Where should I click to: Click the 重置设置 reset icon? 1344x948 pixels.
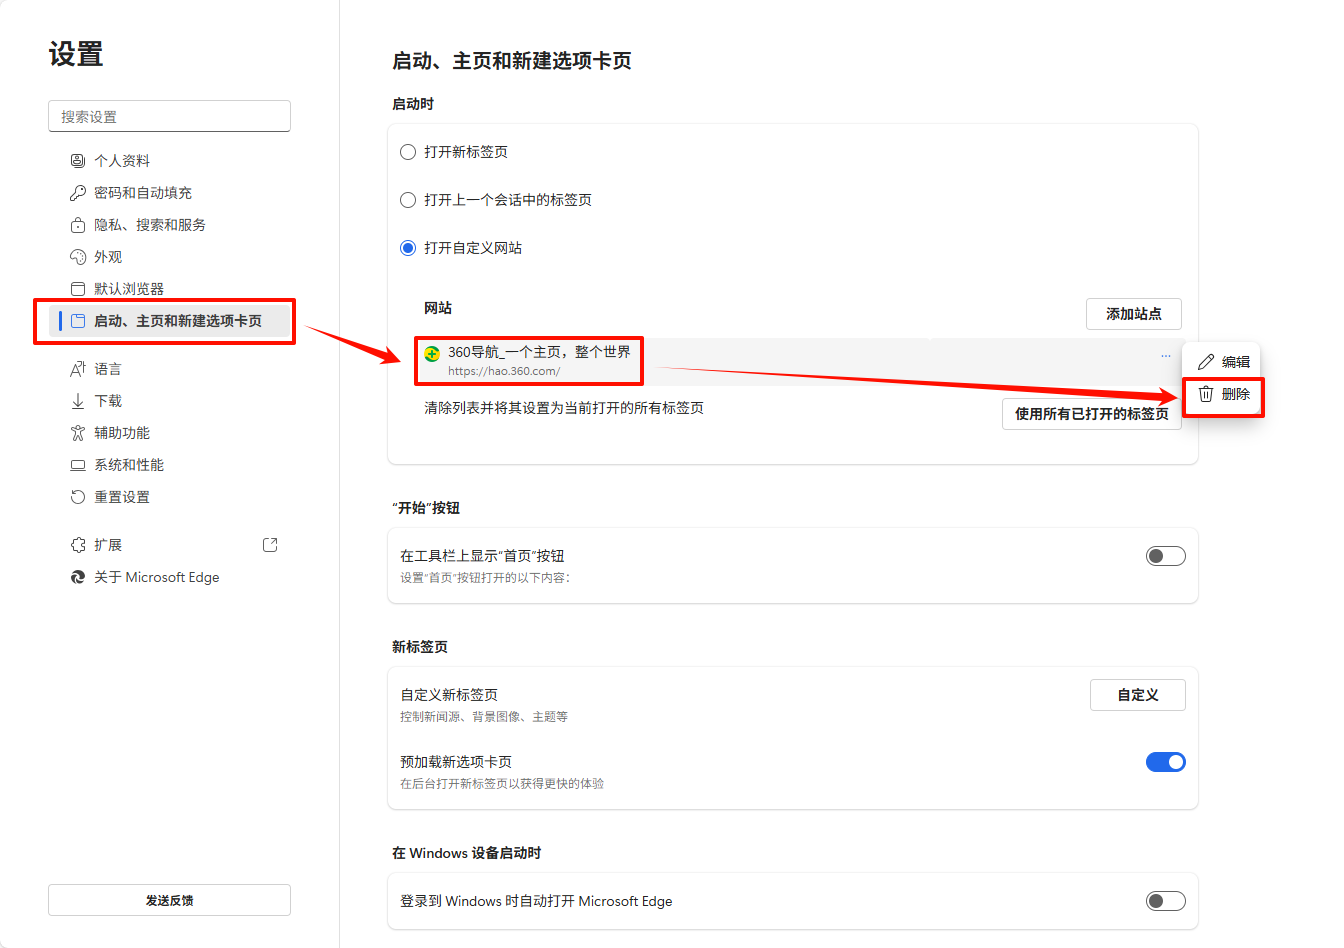[77, 496]
